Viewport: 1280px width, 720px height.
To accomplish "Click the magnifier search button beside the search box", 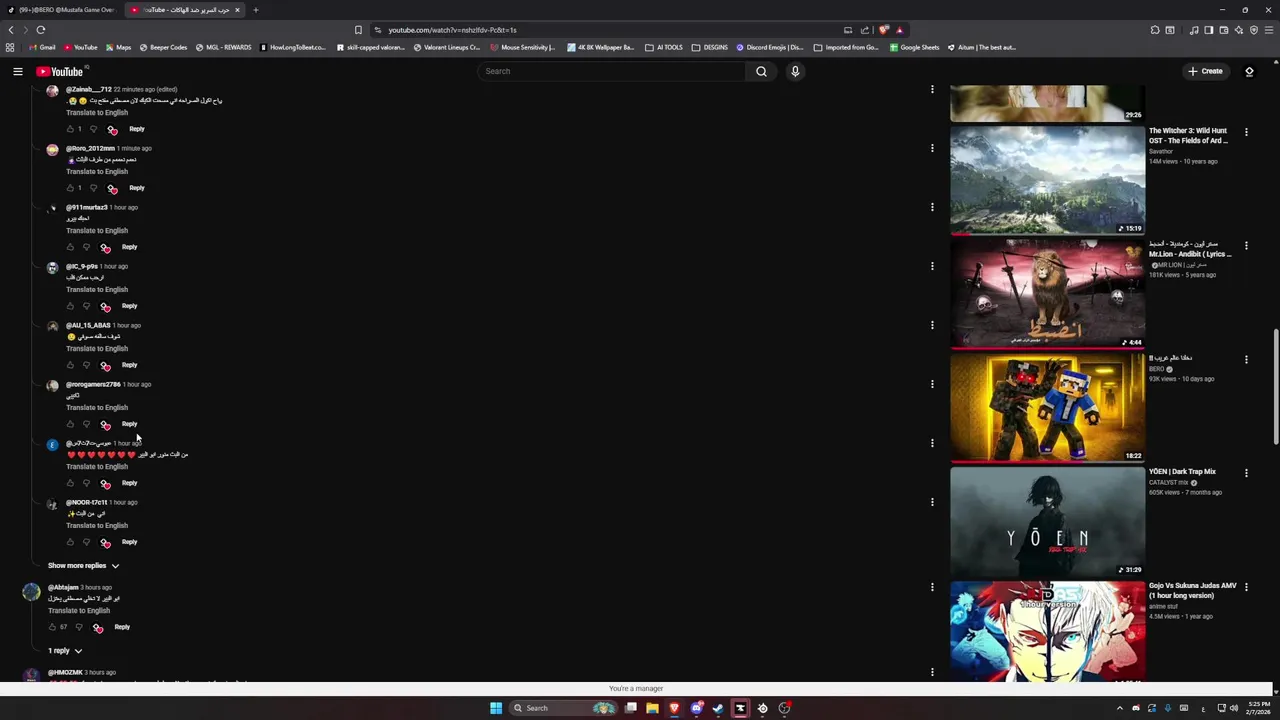I will [761, 71].
